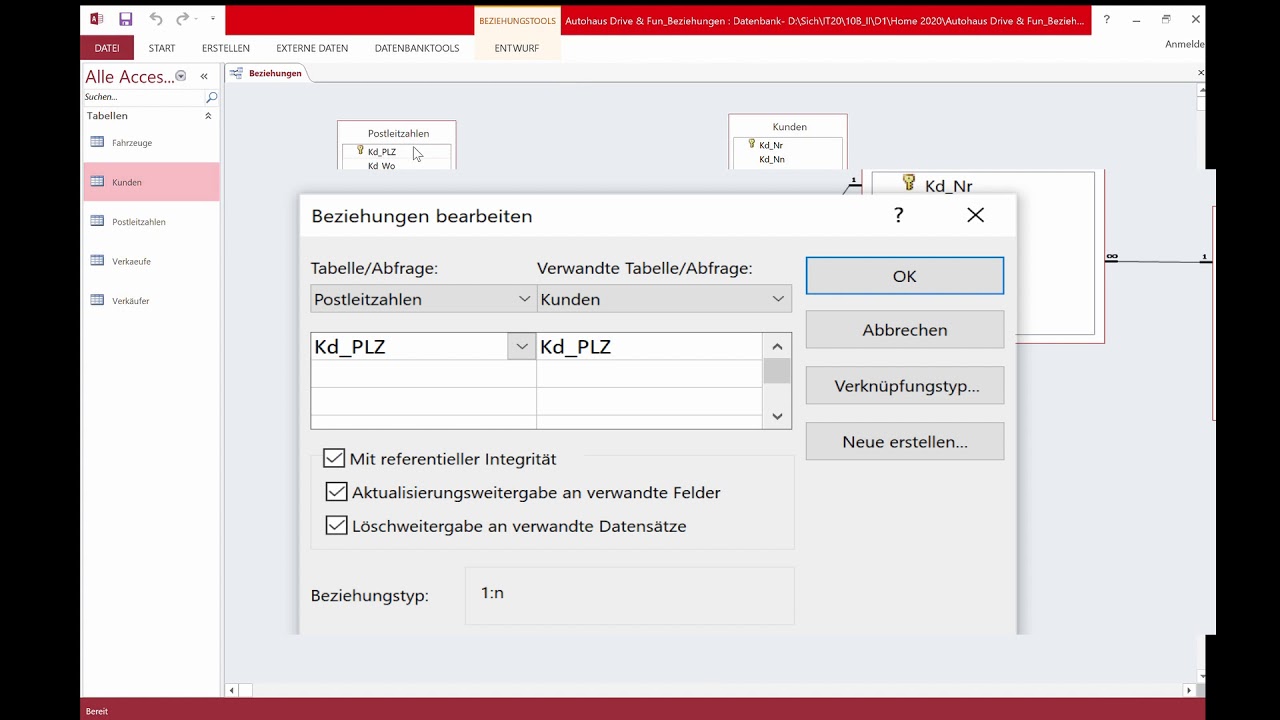Click Kd_PLZ field in Postleitzahlen table box
The height and width of the screenshot is (720, 1280).
coord(382,152)
